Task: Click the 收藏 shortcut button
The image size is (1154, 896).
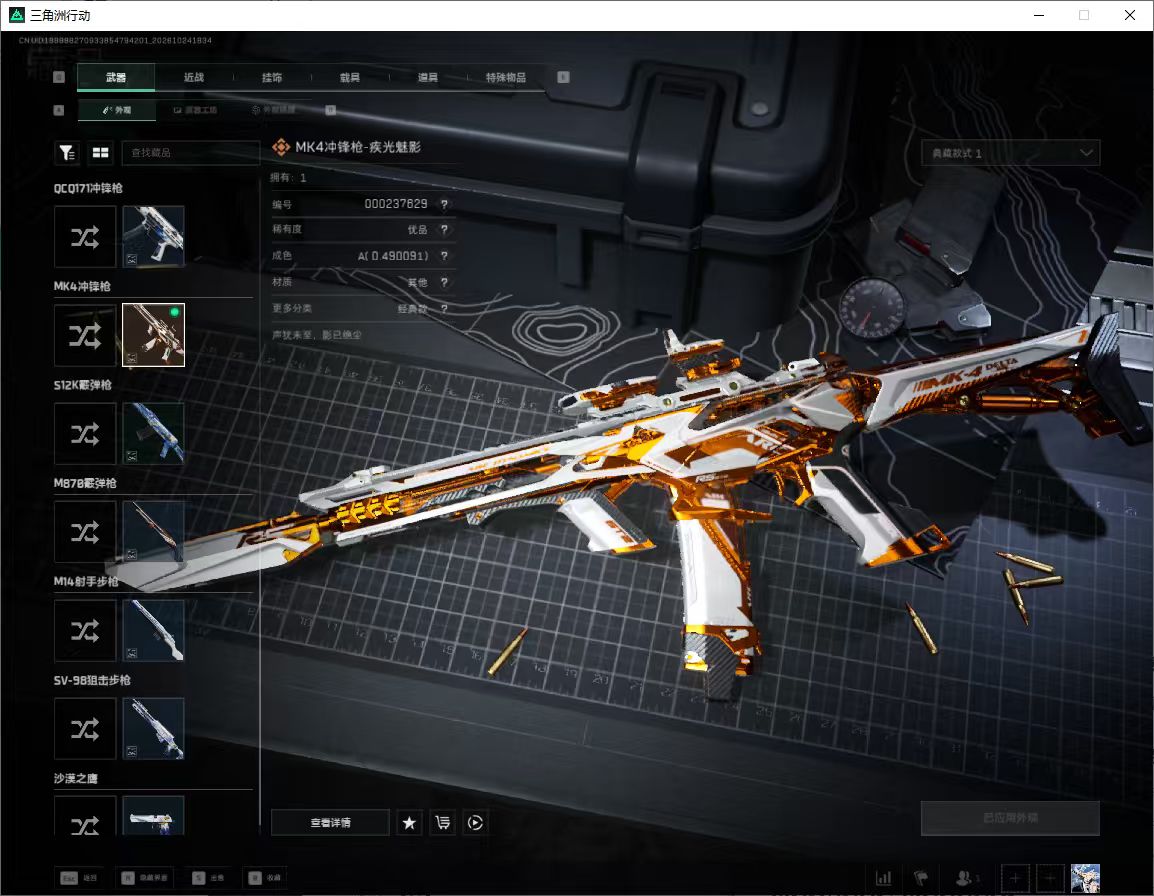Action: tap(265, 878)
